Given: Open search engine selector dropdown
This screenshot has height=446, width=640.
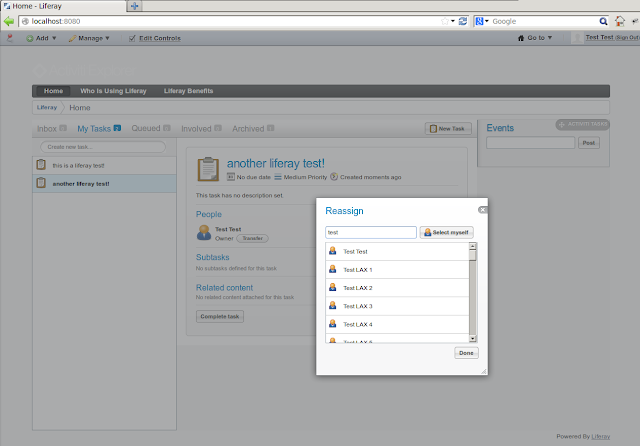Looking at the screenshot, I should pyautogui.click(x=482, y=21).
